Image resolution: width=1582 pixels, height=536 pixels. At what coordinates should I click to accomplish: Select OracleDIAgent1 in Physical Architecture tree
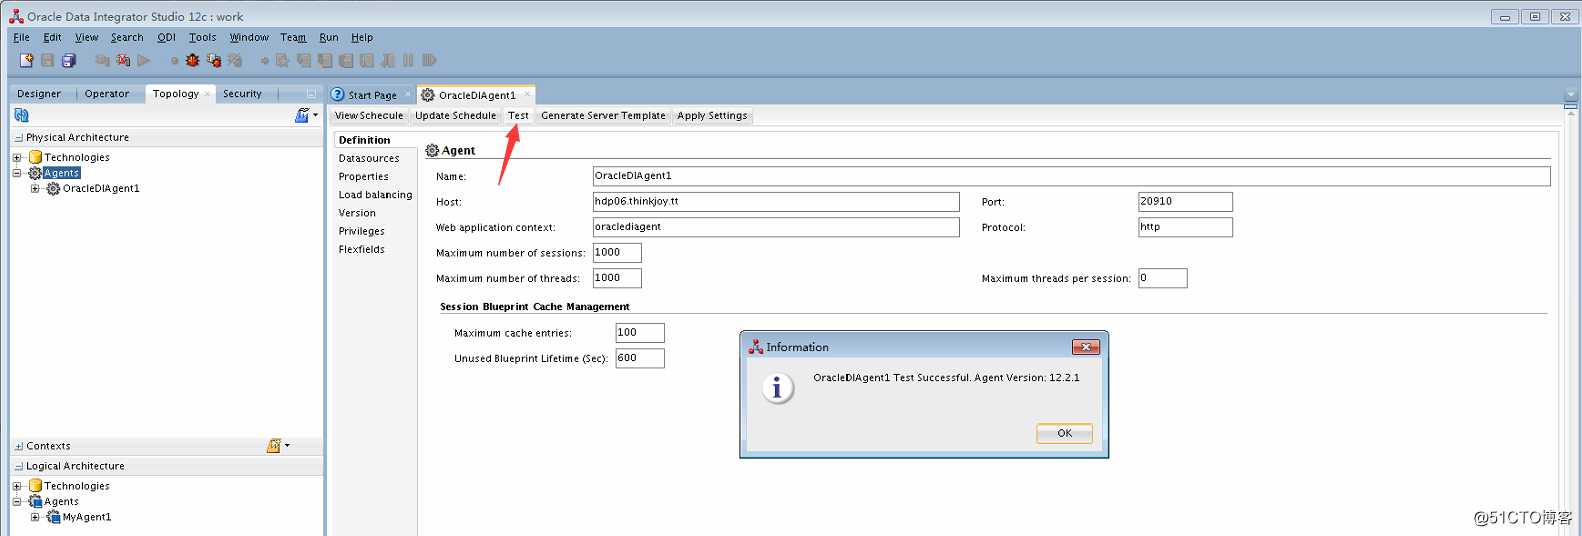coord(101,188)
